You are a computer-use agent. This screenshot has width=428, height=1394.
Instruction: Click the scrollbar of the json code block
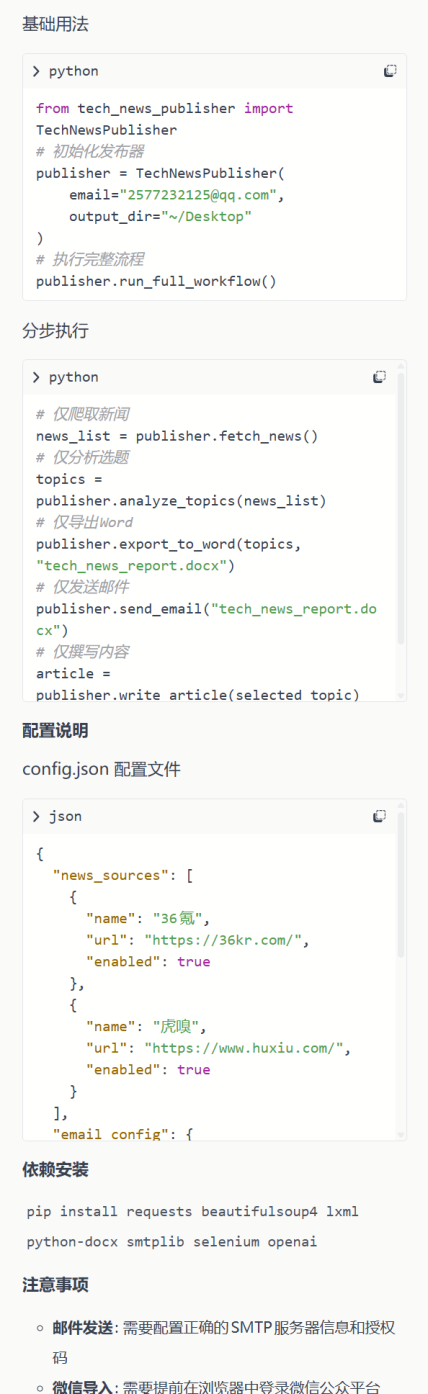pyautogui.click(x=400, y=885)
